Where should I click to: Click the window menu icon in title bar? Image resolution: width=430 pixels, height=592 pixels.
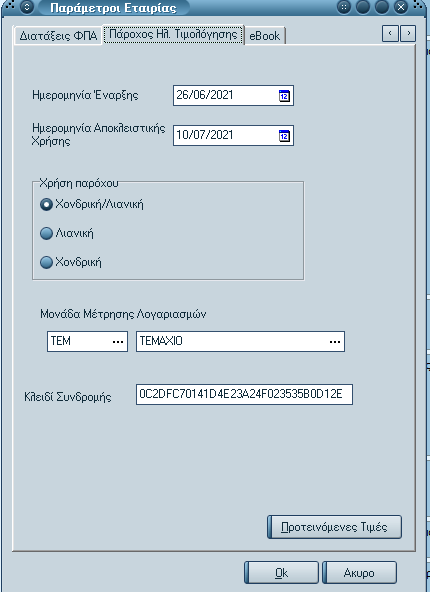[x=26, y=7]
